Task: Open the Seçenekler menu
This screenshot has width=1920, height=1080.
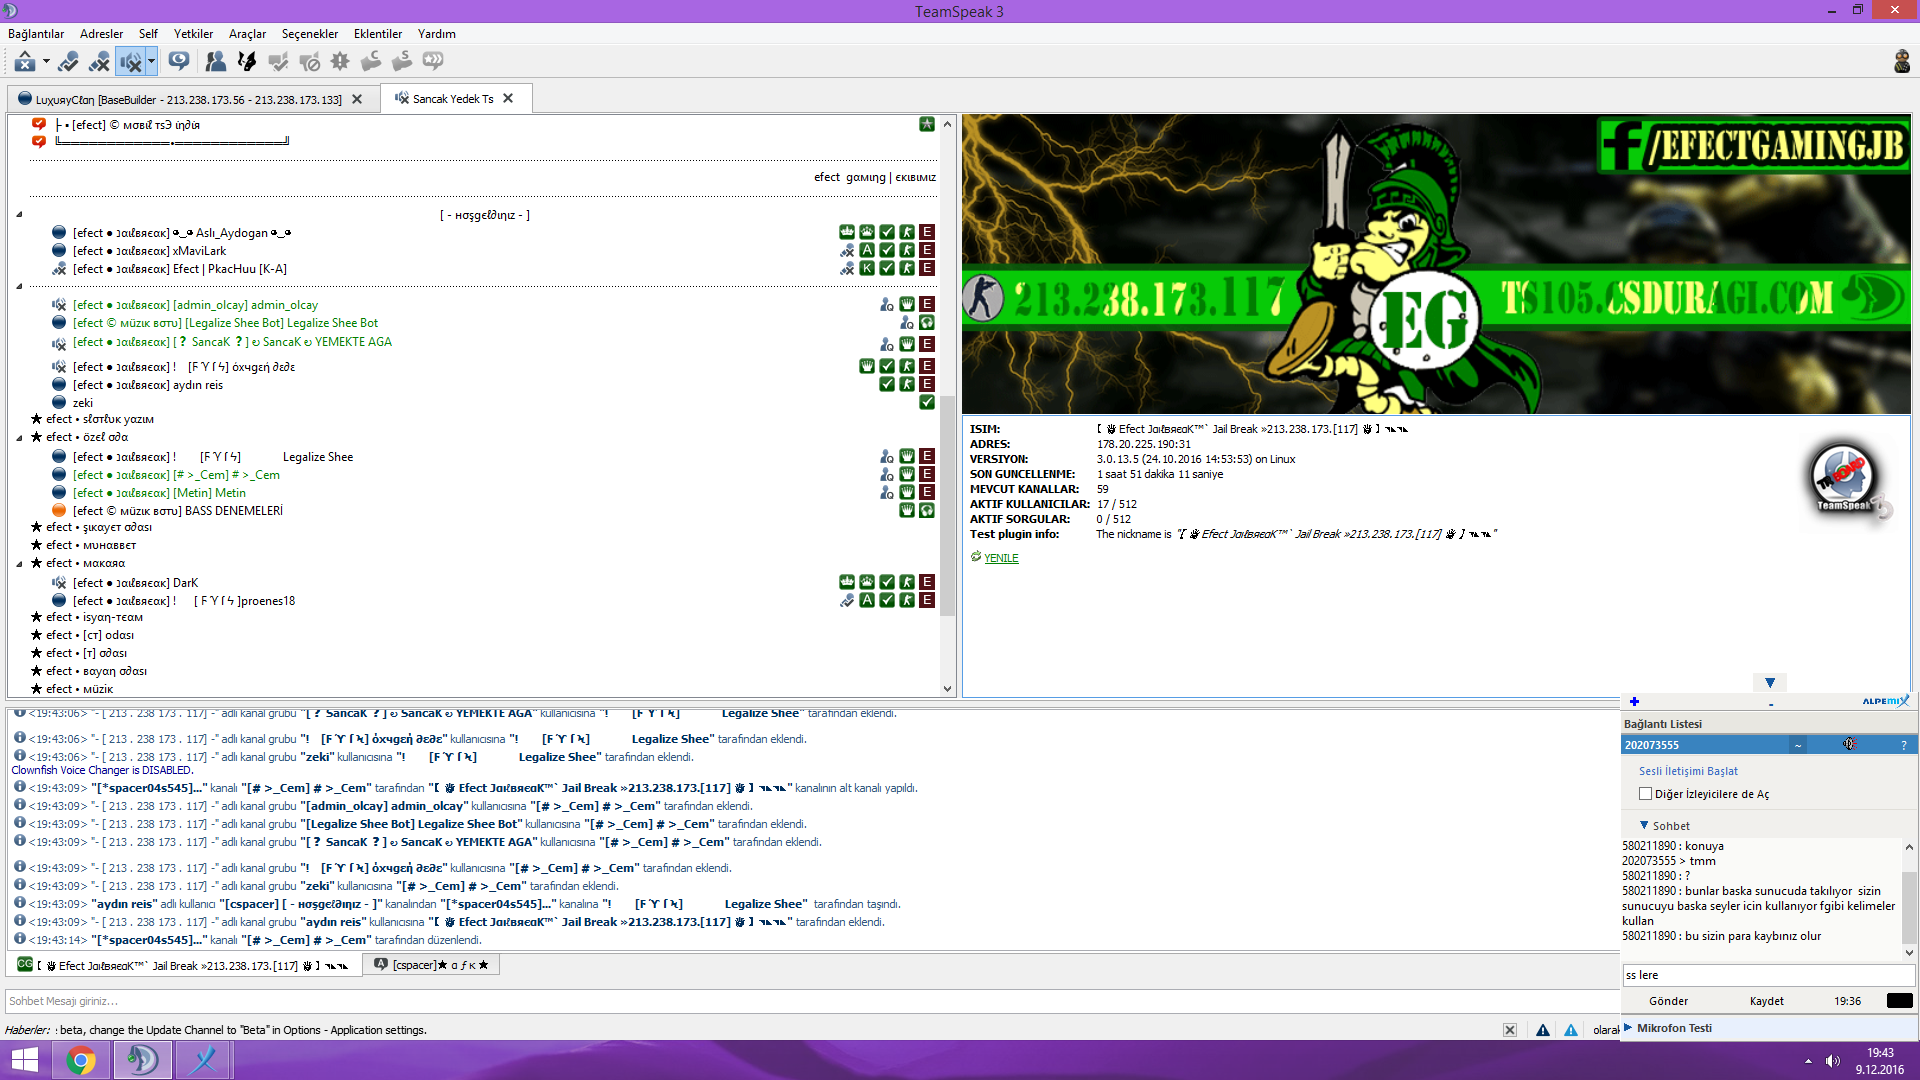Action: tap(310, 34)
